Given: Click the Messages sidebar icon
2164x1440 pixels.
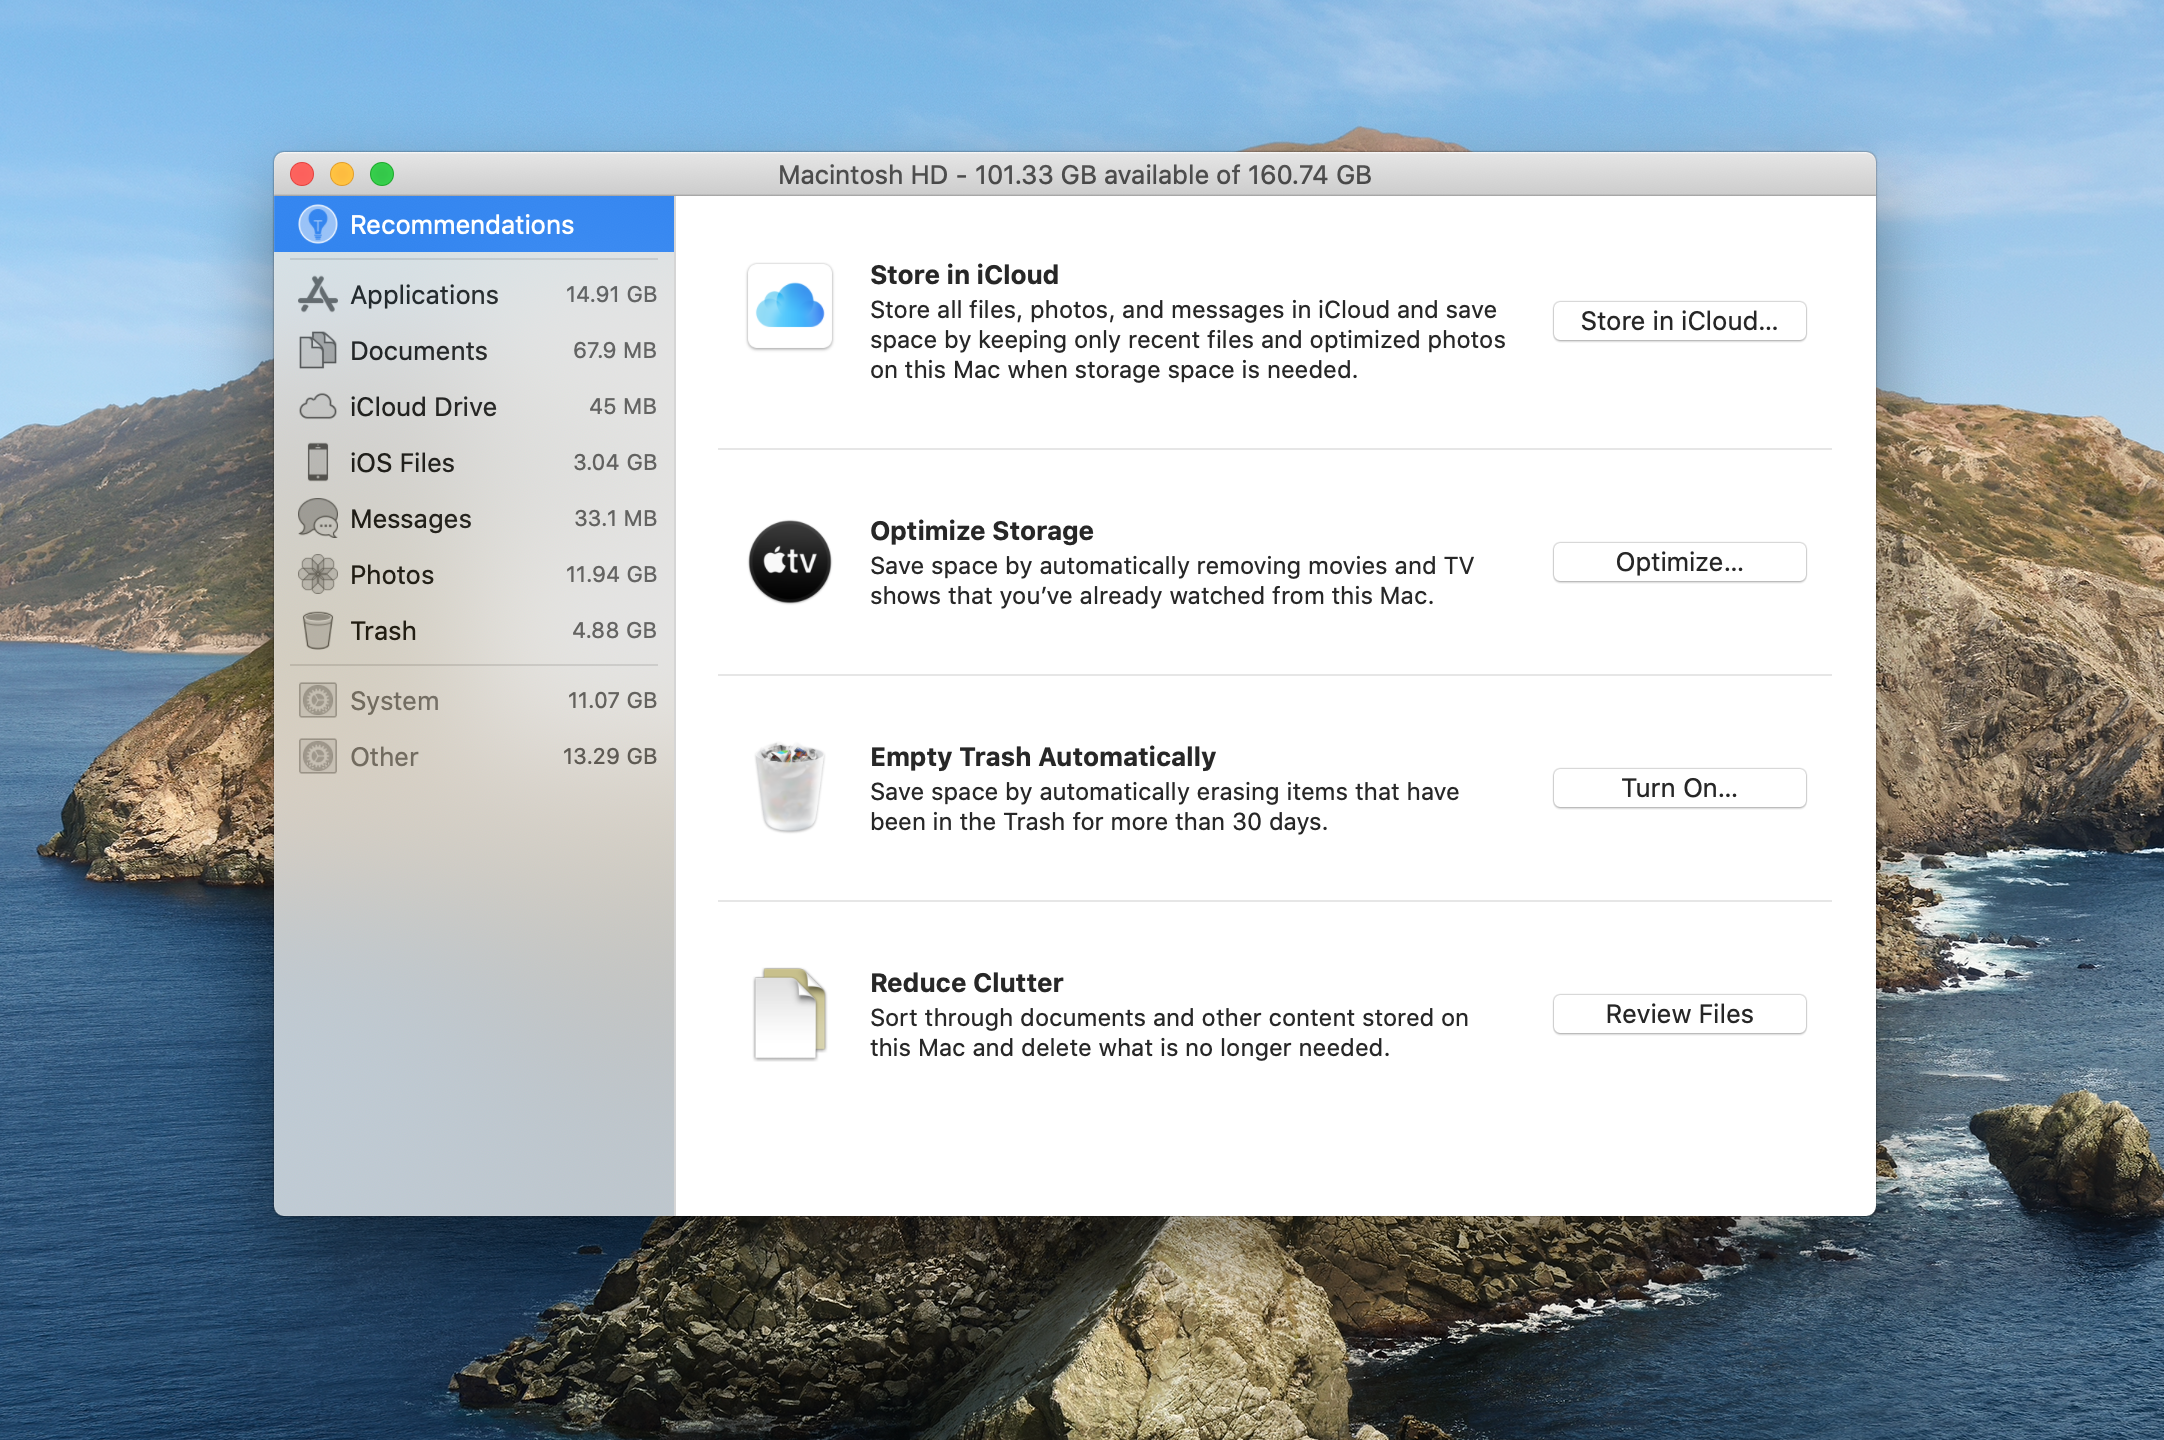Looking at the screenshot, I should point(316,518).
